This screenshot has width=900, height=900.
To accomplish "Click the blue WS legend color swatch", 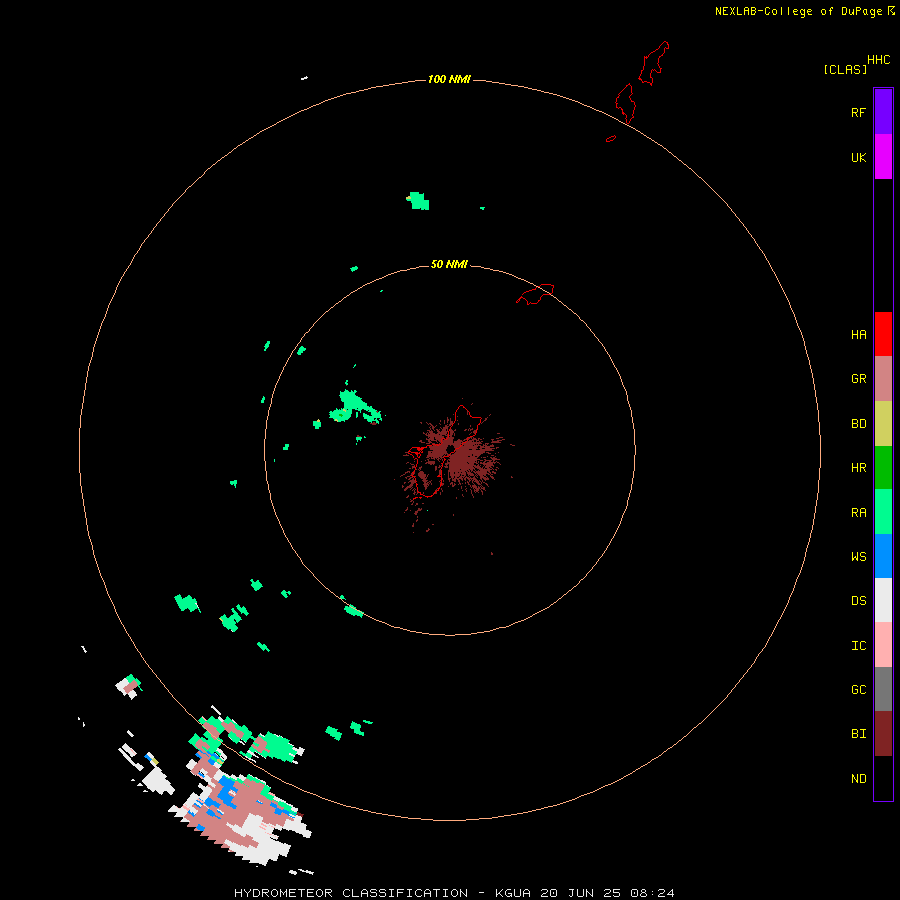I will pos(883,556).
